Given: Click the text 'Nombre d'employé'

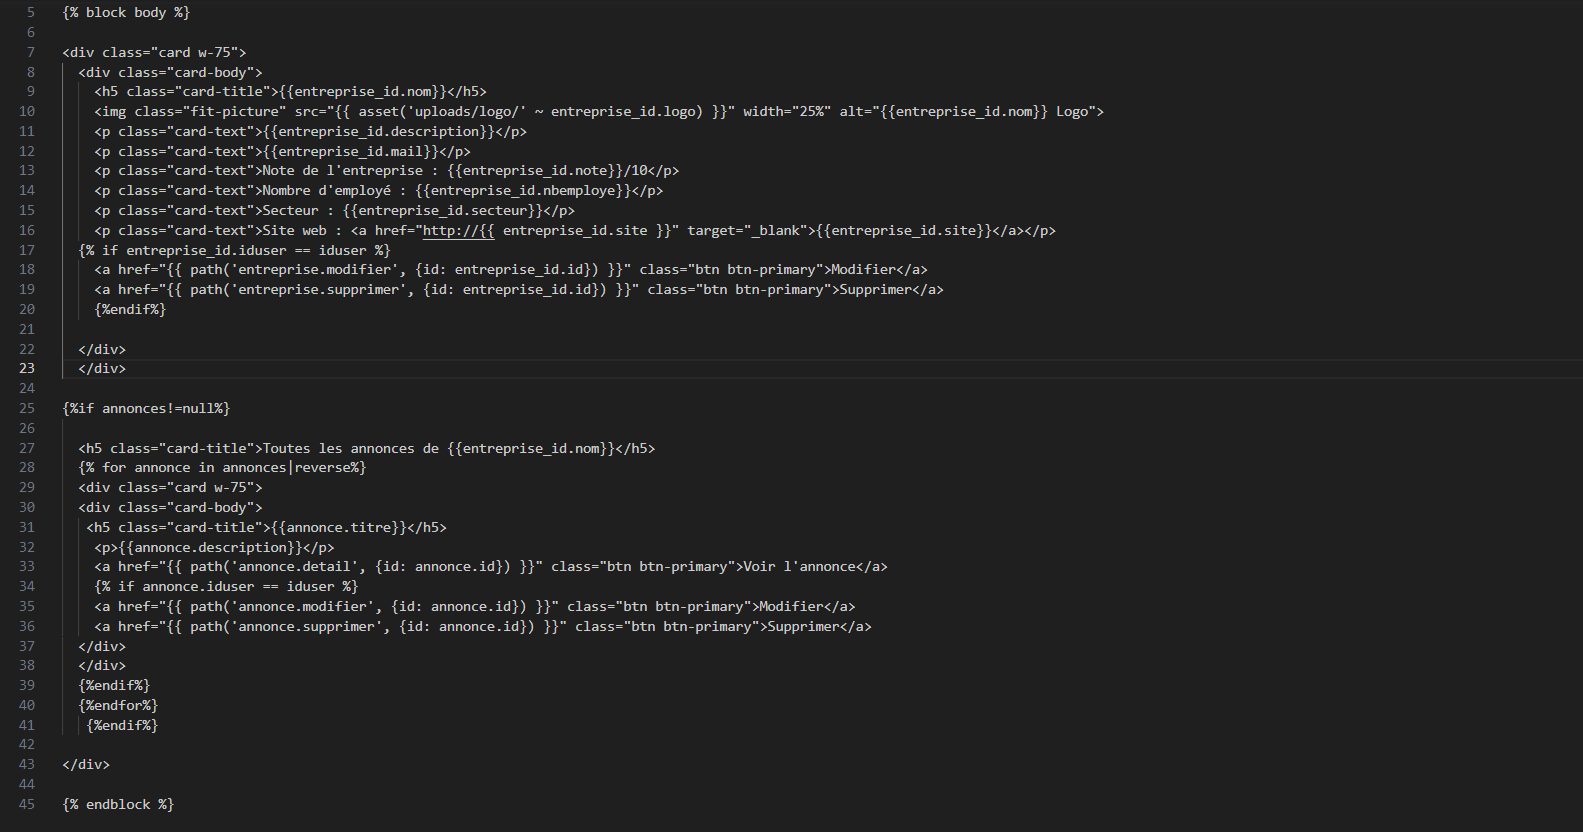Looking at the screenshot, I should (x=327, y=190).
